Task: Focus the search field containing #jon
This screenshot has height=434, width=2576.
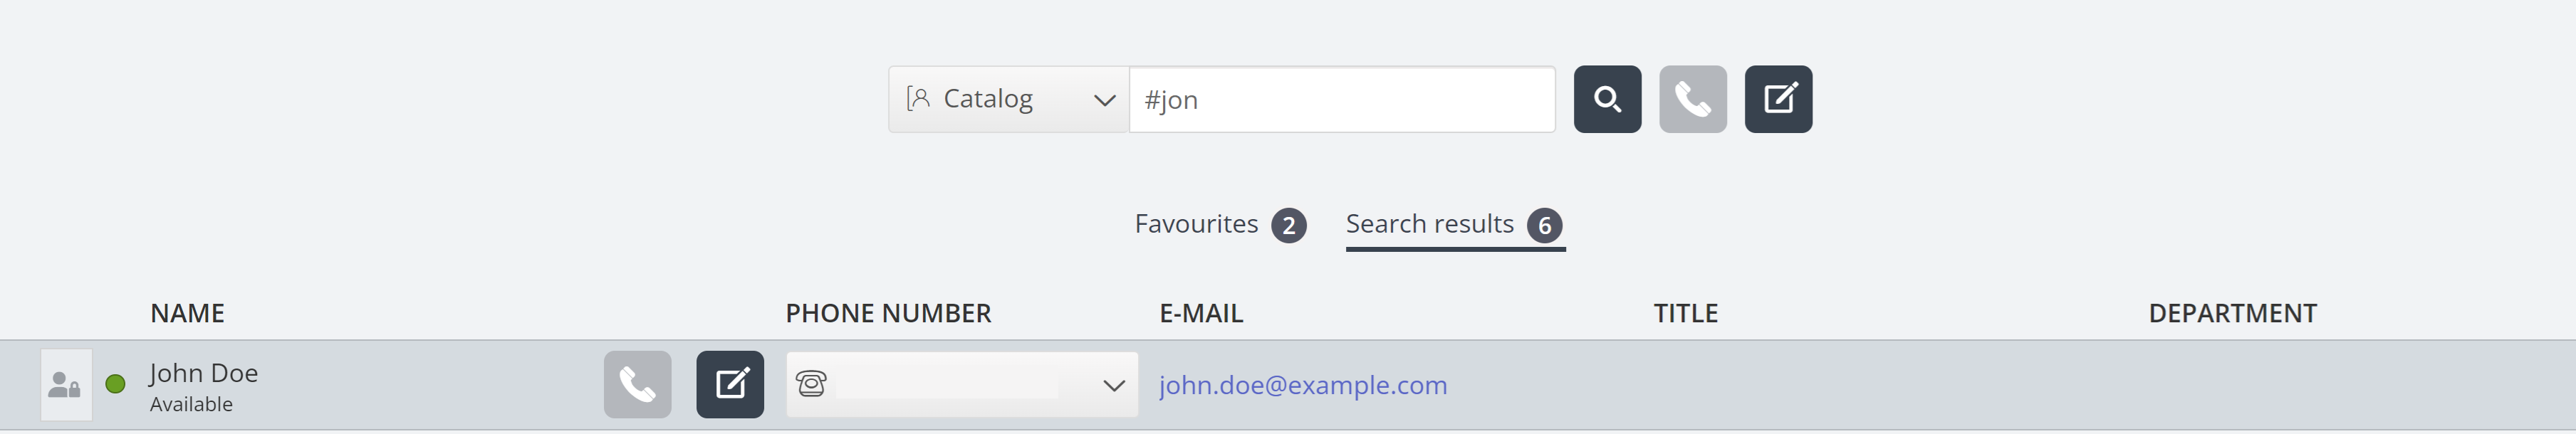Action: (1342, 99)
